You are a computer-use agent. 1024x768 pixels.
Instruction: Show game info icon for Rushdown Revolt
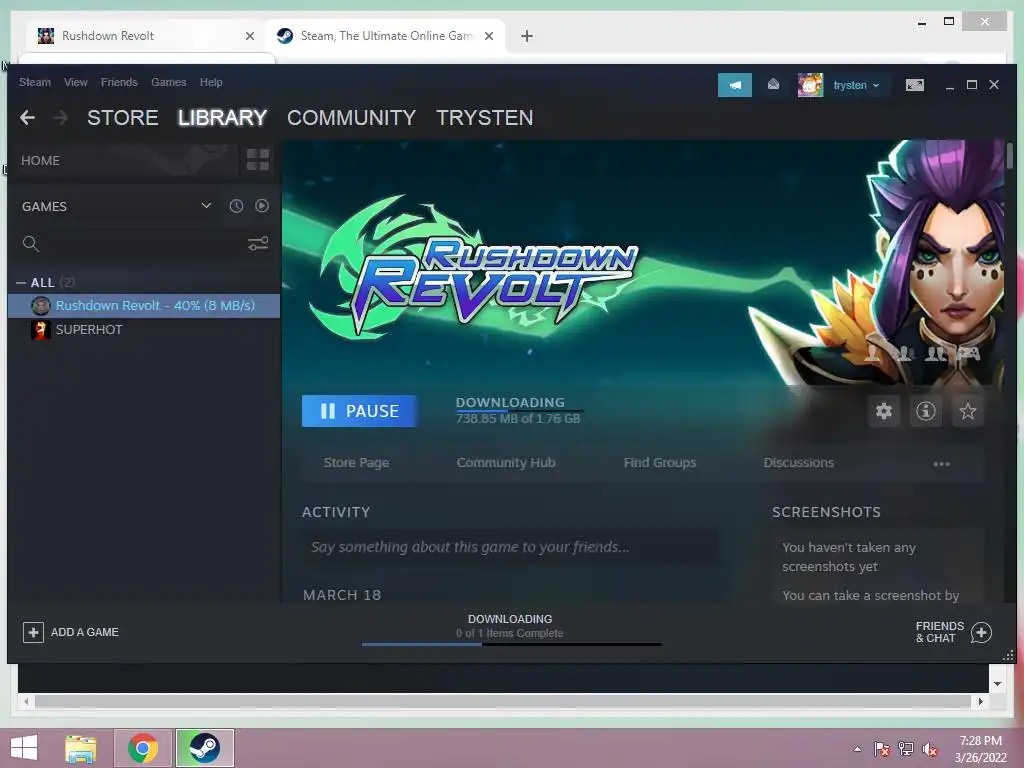tap(925, 411)
